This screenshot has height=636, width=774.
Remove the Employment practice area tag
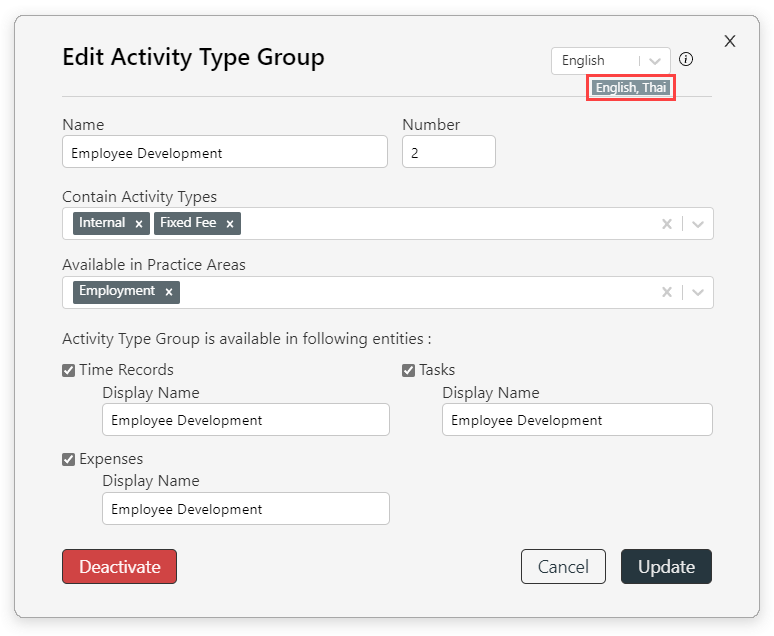(169, 292)
